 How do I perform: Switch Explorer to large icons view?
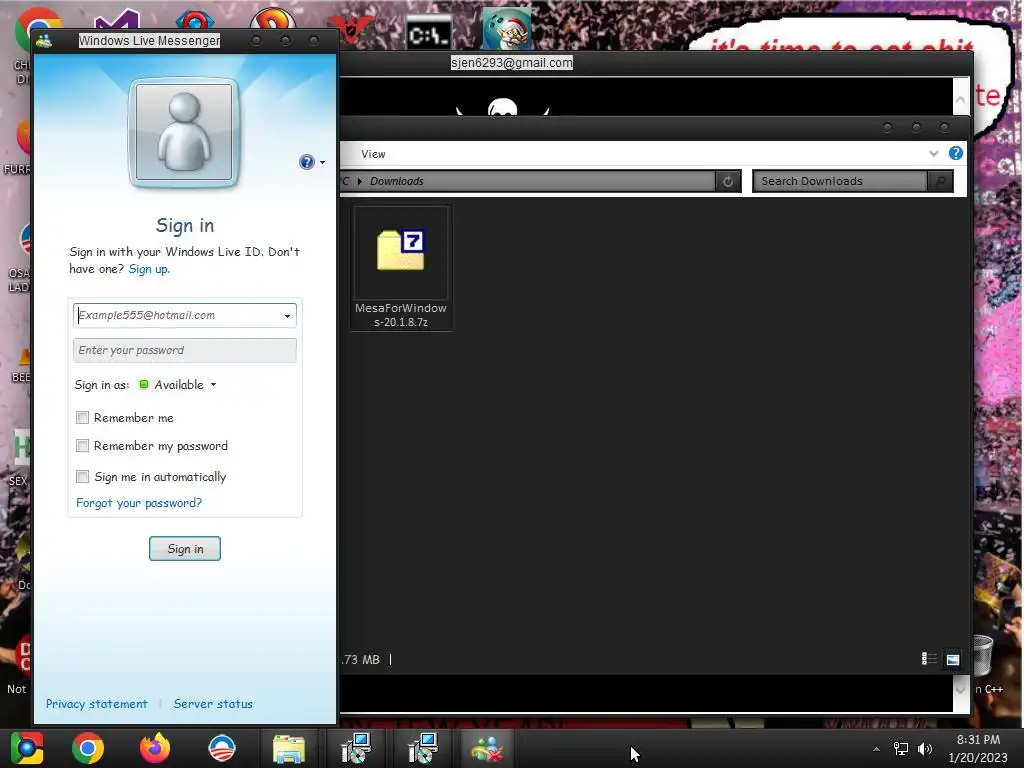click(x=953, y=660)
